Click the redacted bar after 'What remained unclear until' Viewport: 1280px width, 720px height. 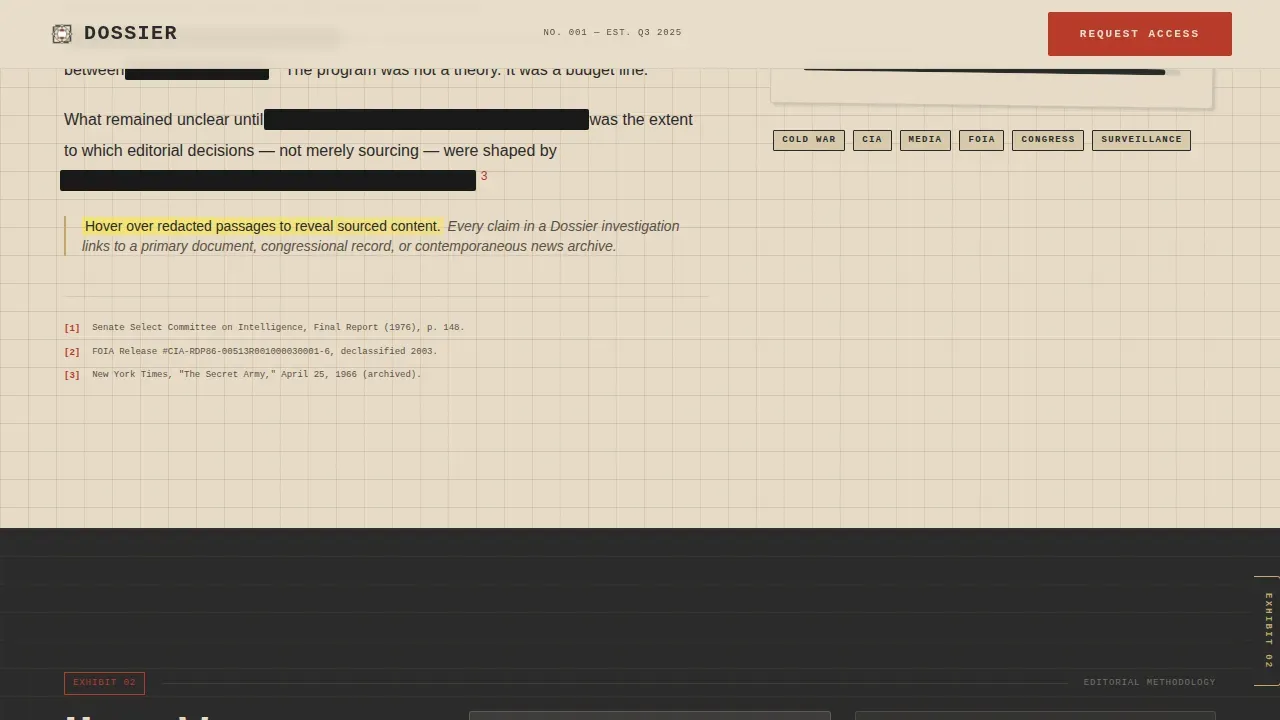(426, 120)
